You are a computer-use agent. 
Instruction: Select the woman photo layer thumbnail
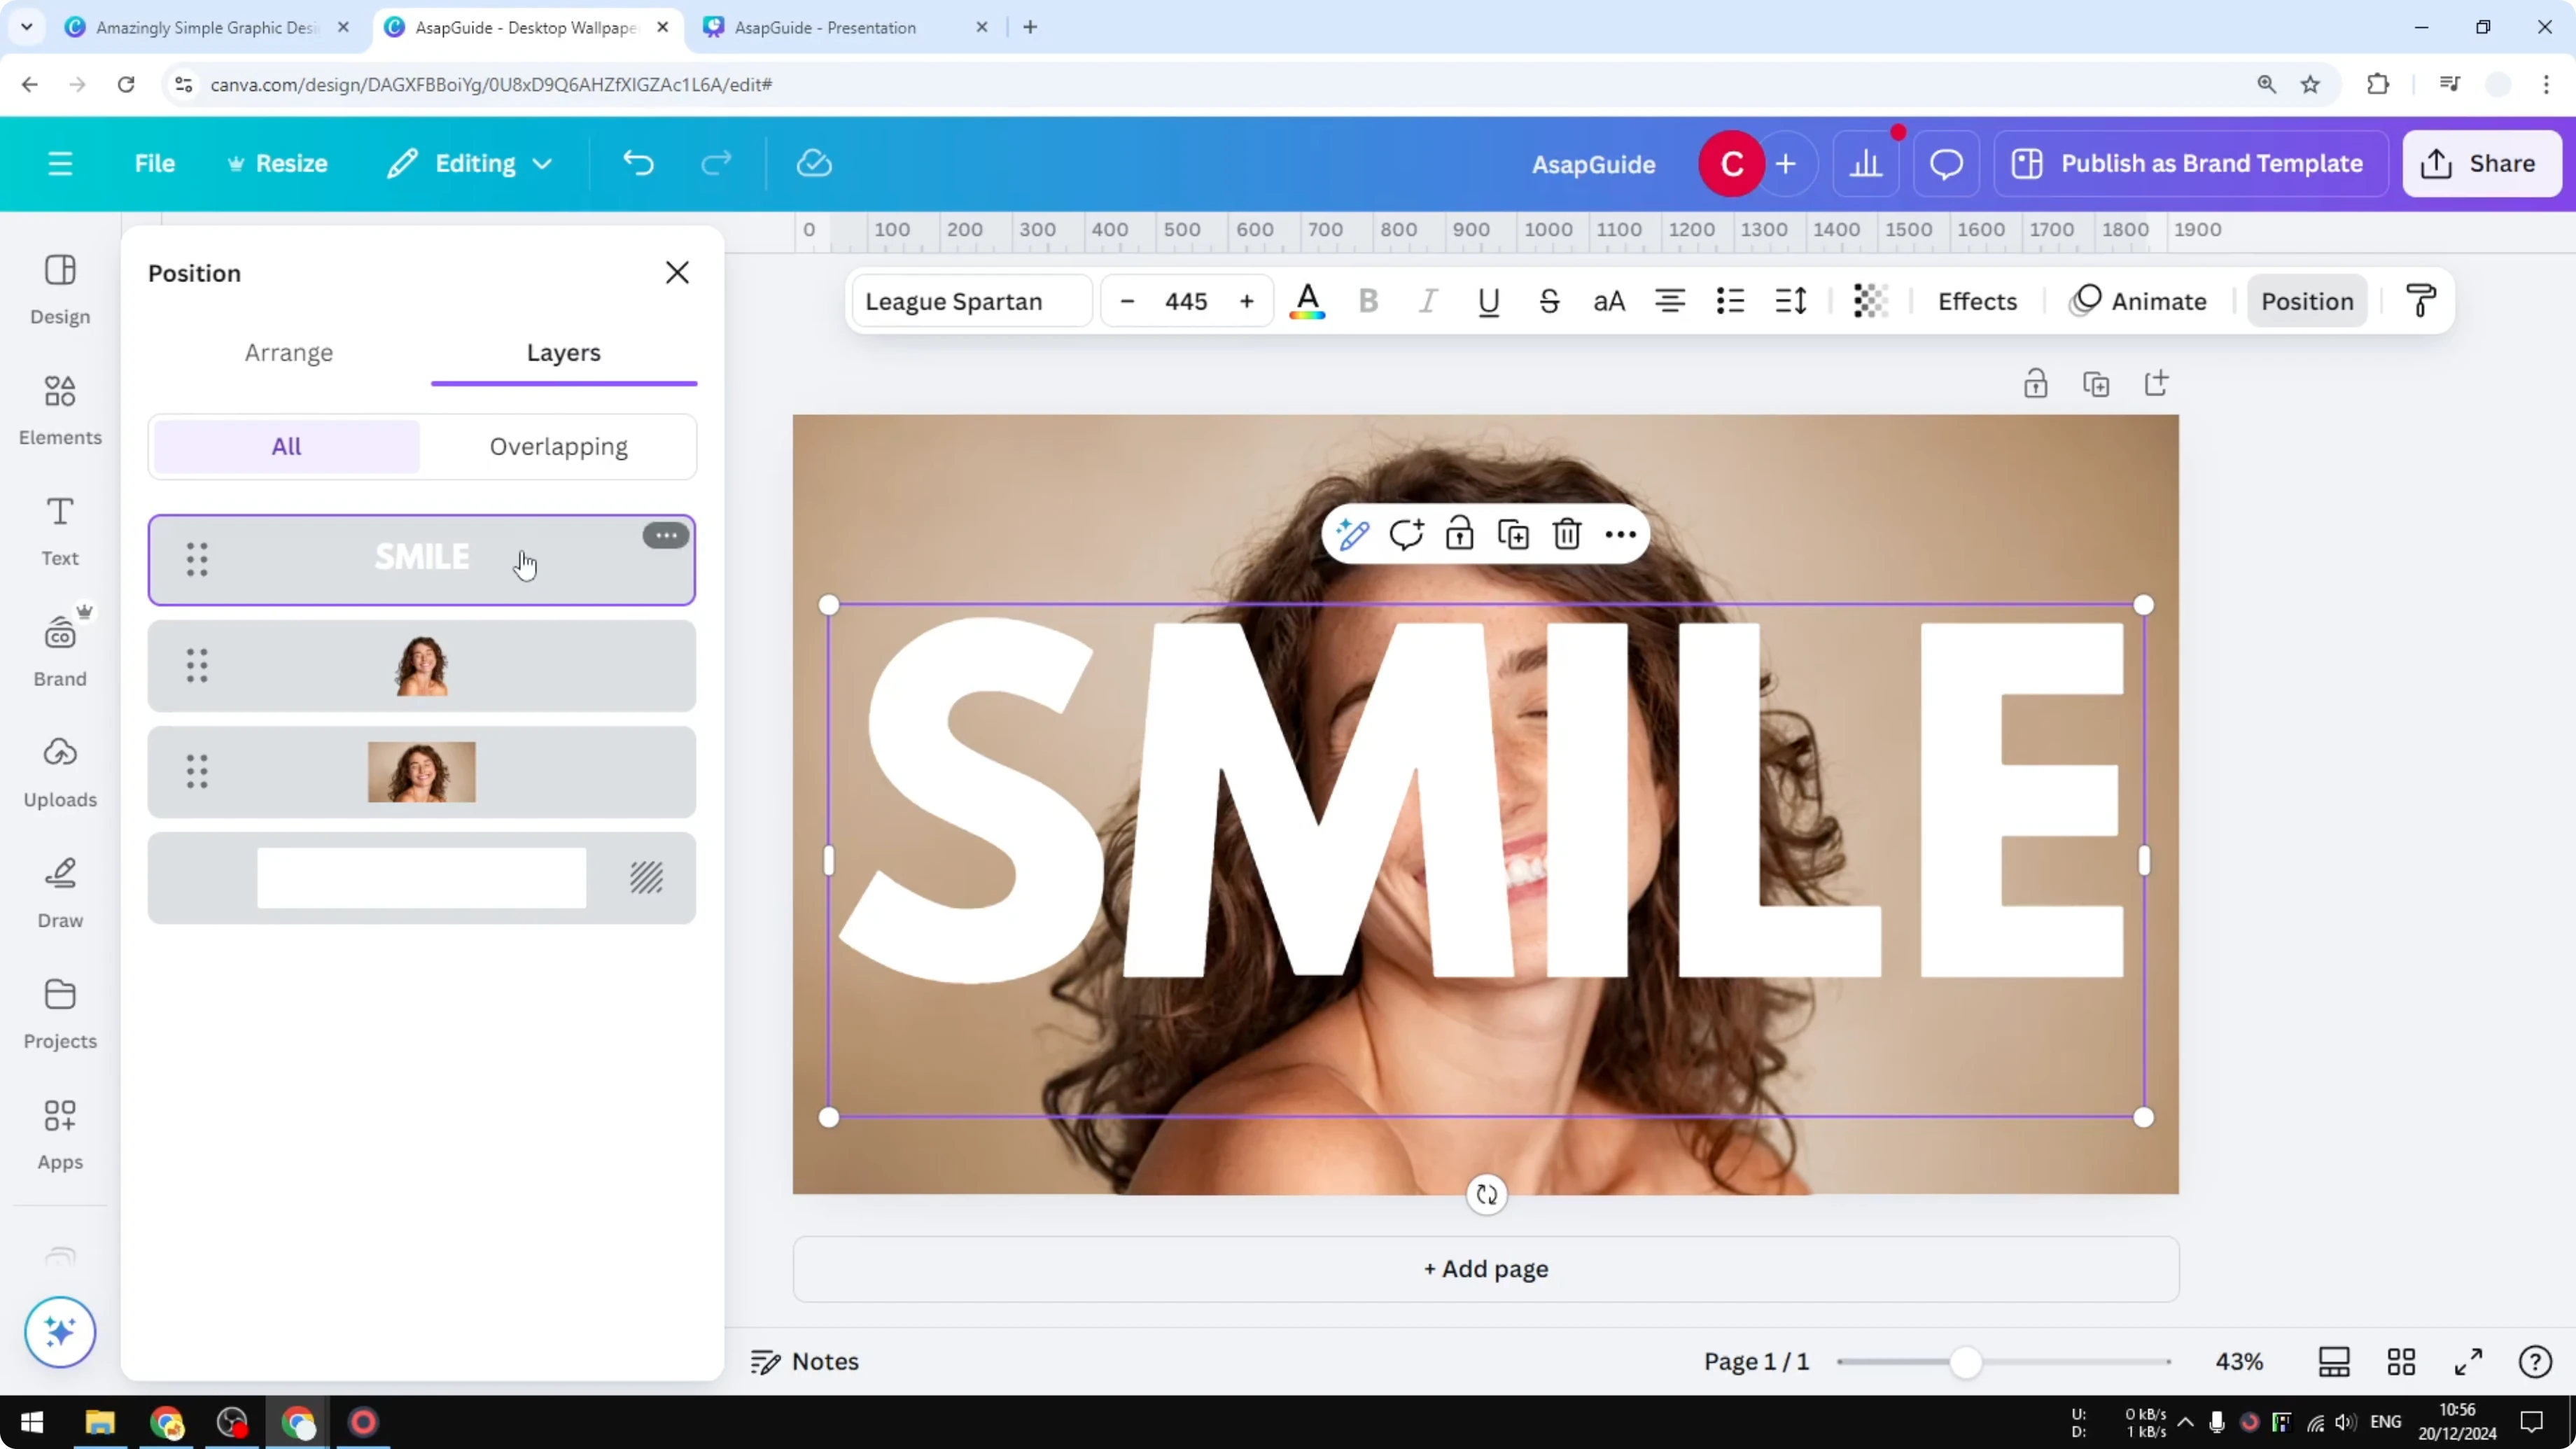point(421,666)
